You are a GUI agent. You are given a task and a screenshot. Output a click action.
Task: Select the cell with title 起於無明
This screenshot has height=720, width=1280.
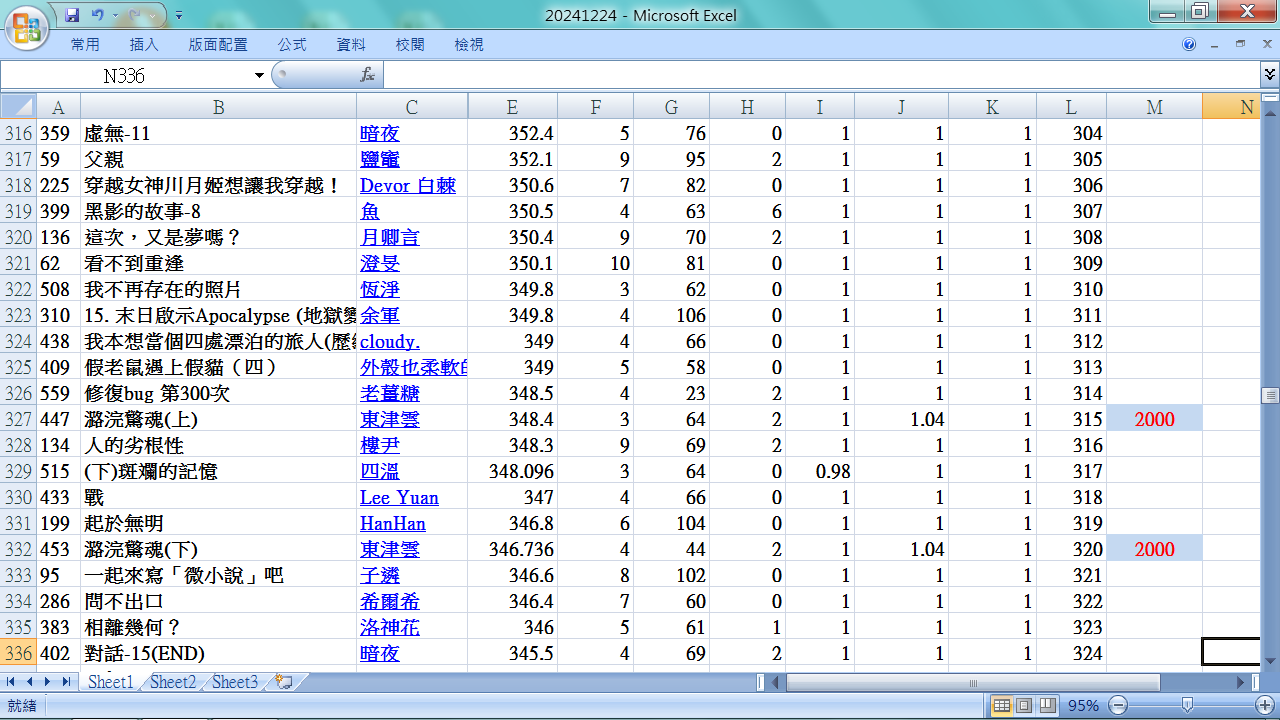point(218,523)
